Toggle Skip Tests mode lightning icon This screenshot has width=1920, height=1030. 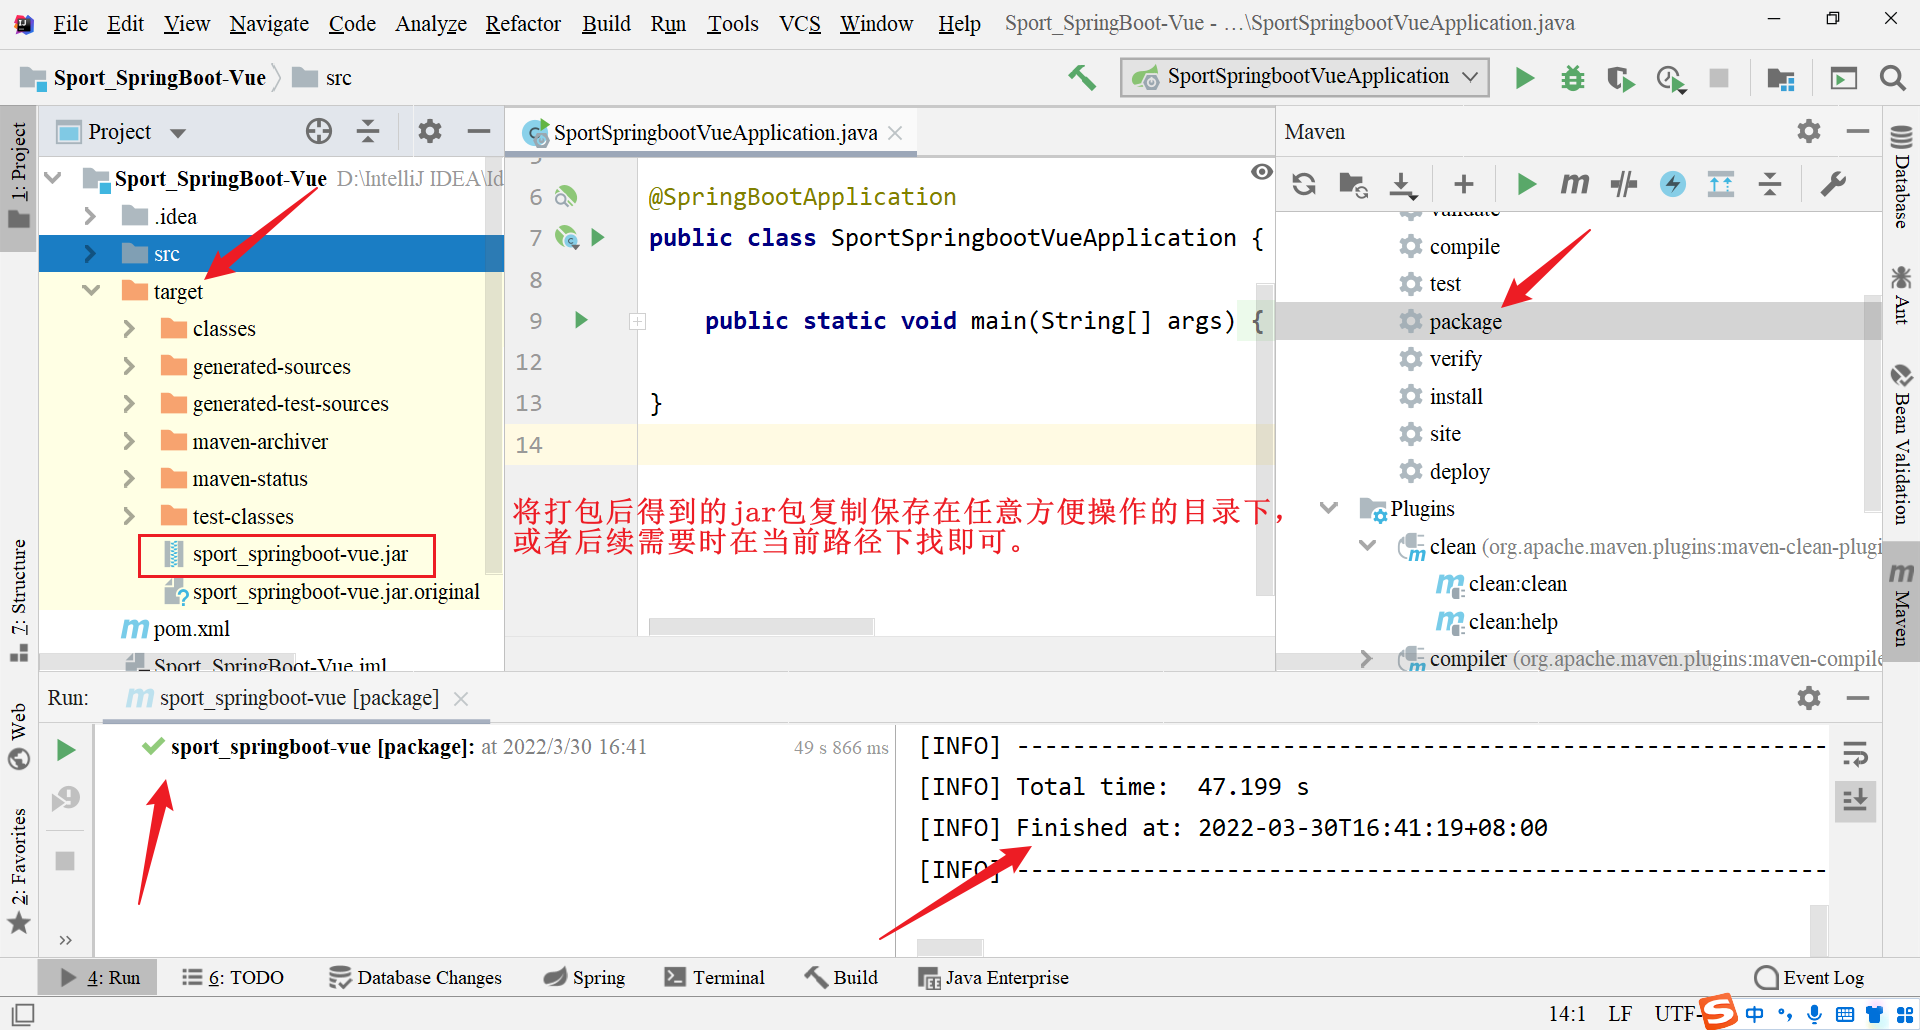point(1673,184)
